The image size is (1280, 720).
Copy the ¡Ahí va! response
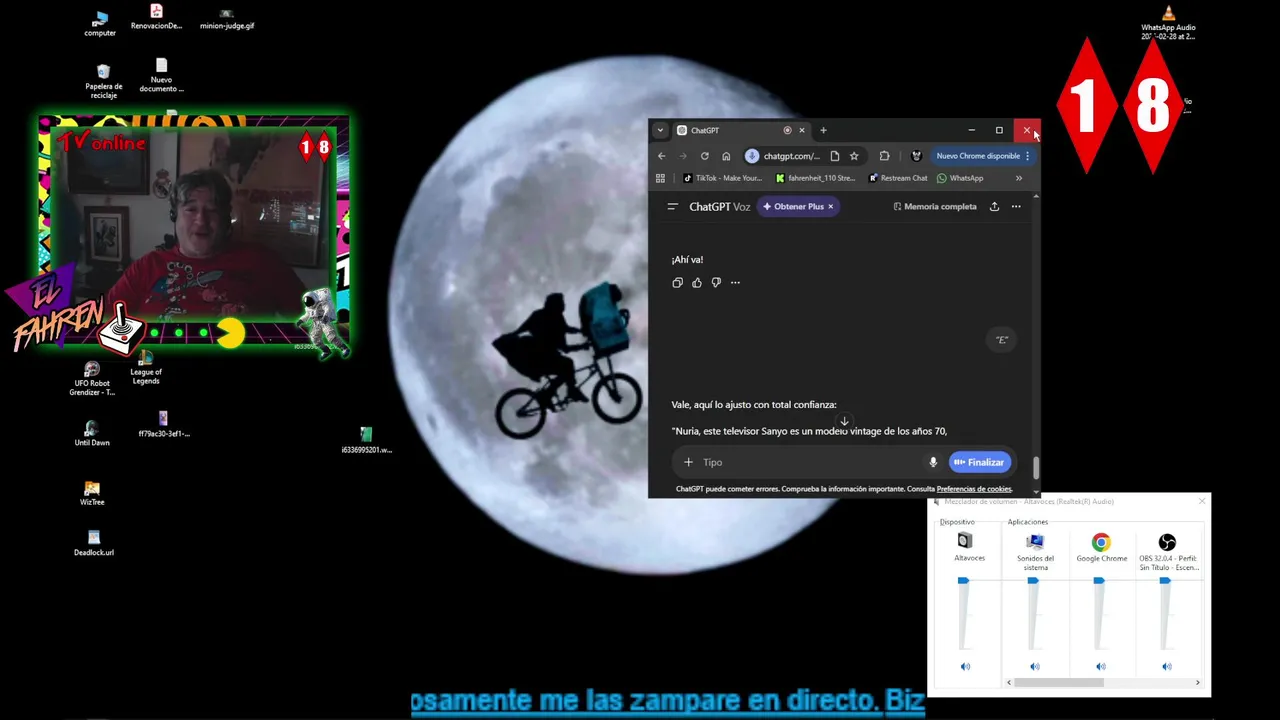[677, 283]
